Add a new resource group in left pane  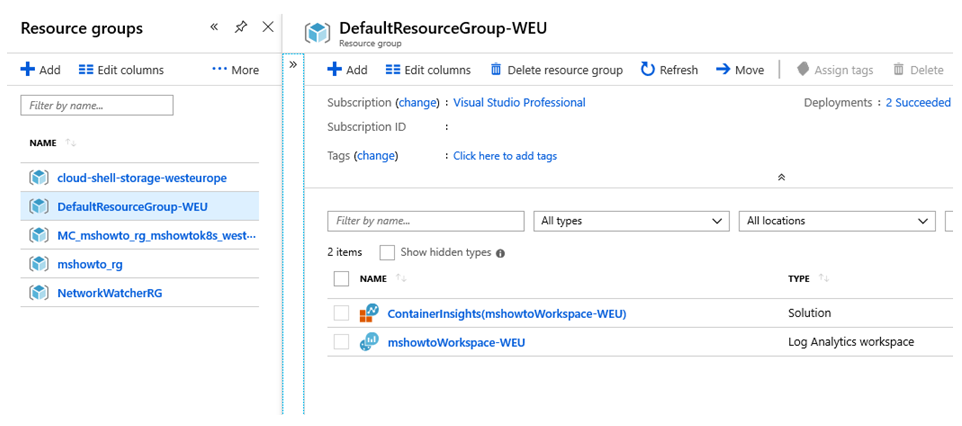tap(40, 70)
